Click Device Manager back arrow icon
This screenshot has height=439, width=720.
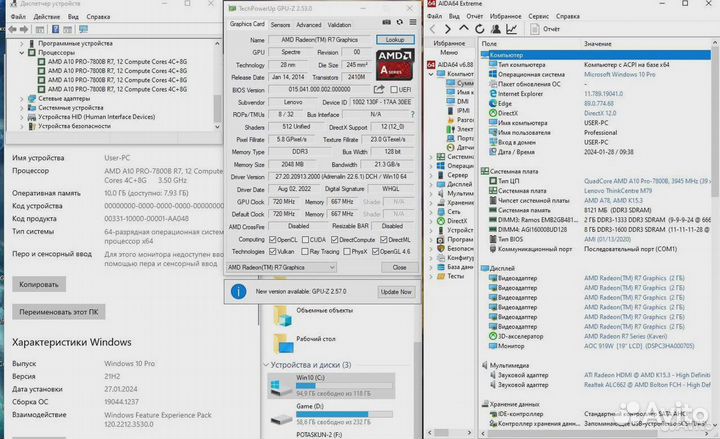coord(12,29)
